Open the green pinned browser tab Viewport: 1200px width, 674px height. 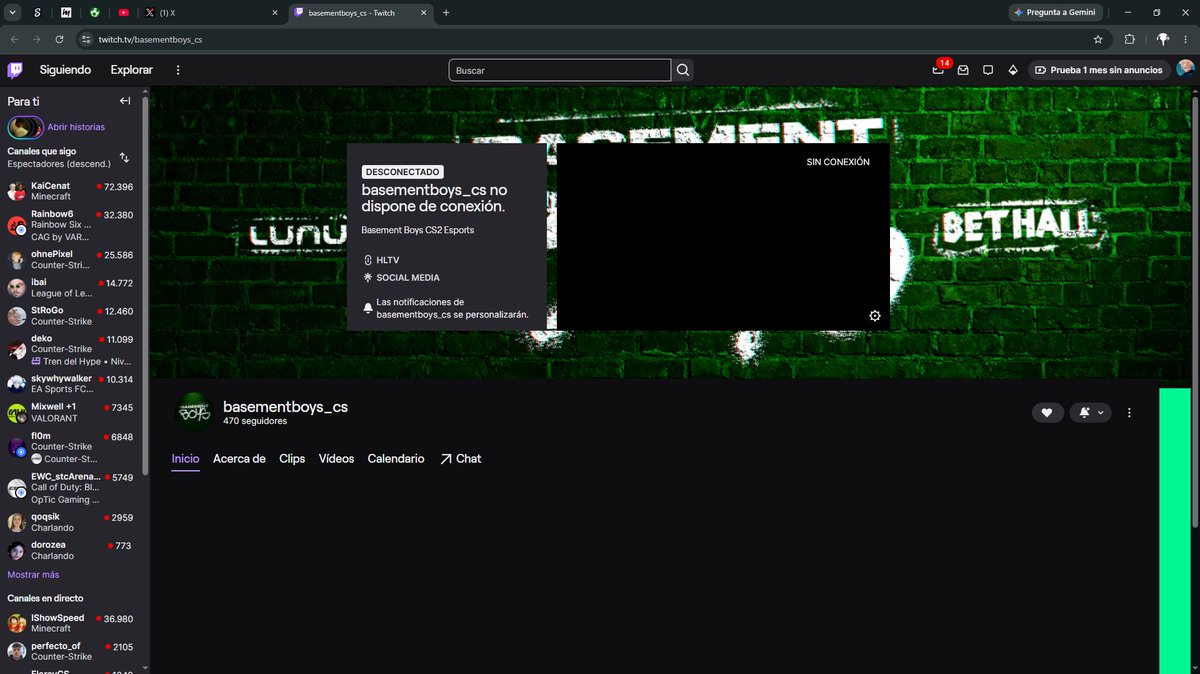94,12
